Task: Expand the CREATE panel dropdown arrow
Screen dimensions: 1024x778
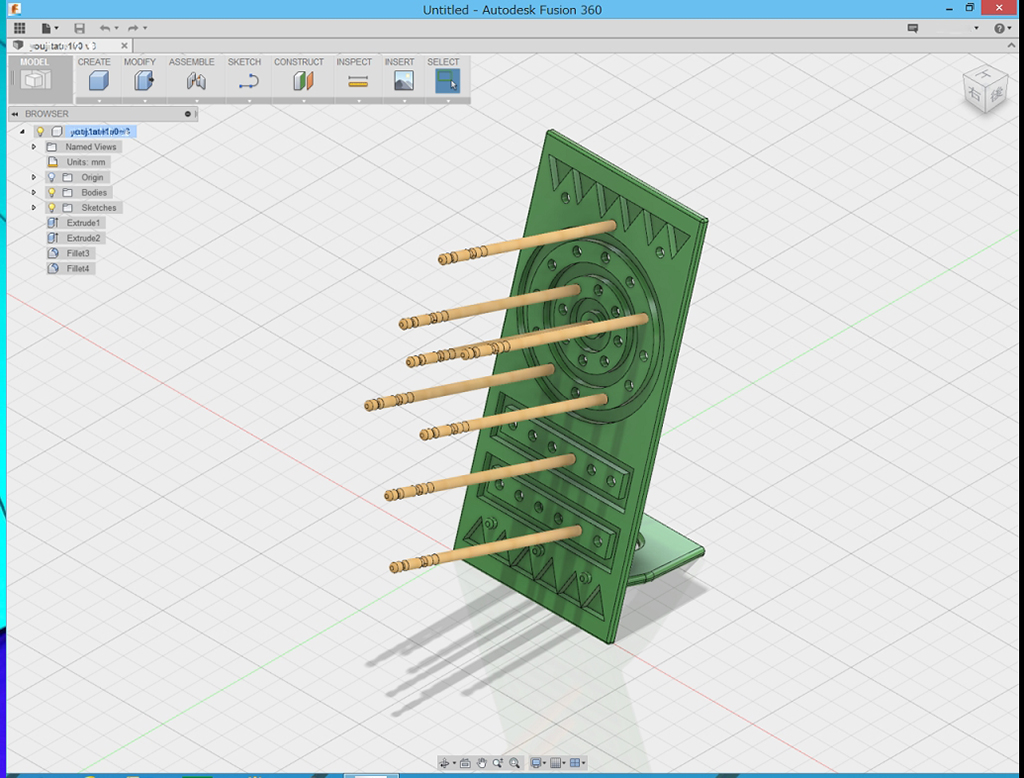Action: coord(99,101)
